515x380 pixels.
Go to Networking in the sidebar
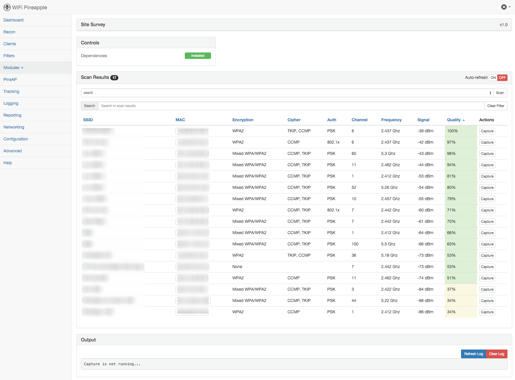pyautogui.click(x=14, y=127)
